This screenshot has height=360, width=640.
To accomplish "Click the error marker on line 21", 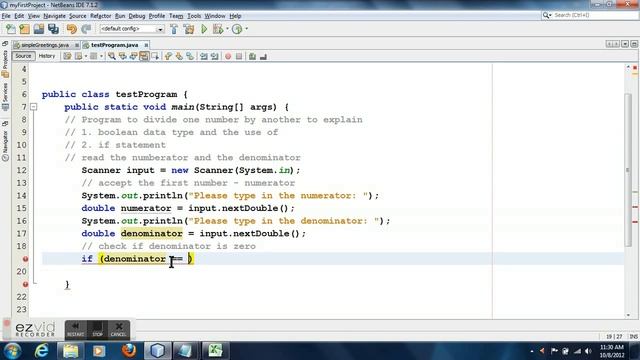I will point(25,284).
